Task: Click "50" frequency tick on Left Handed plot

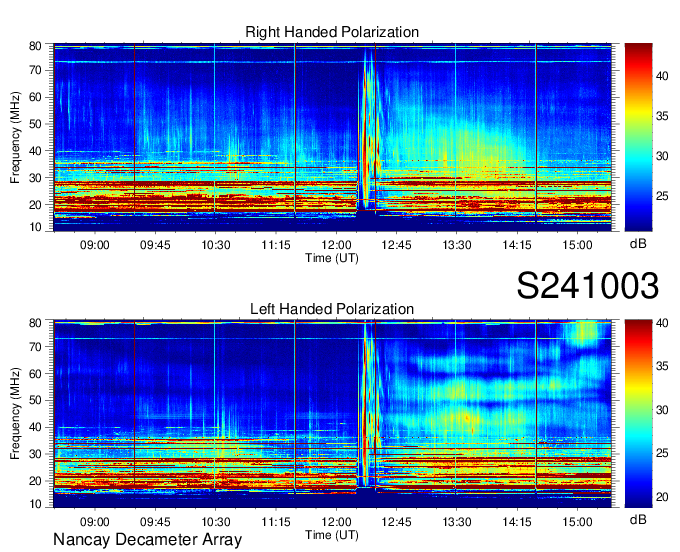Action: pyautogui.click(x=35, y=400)
